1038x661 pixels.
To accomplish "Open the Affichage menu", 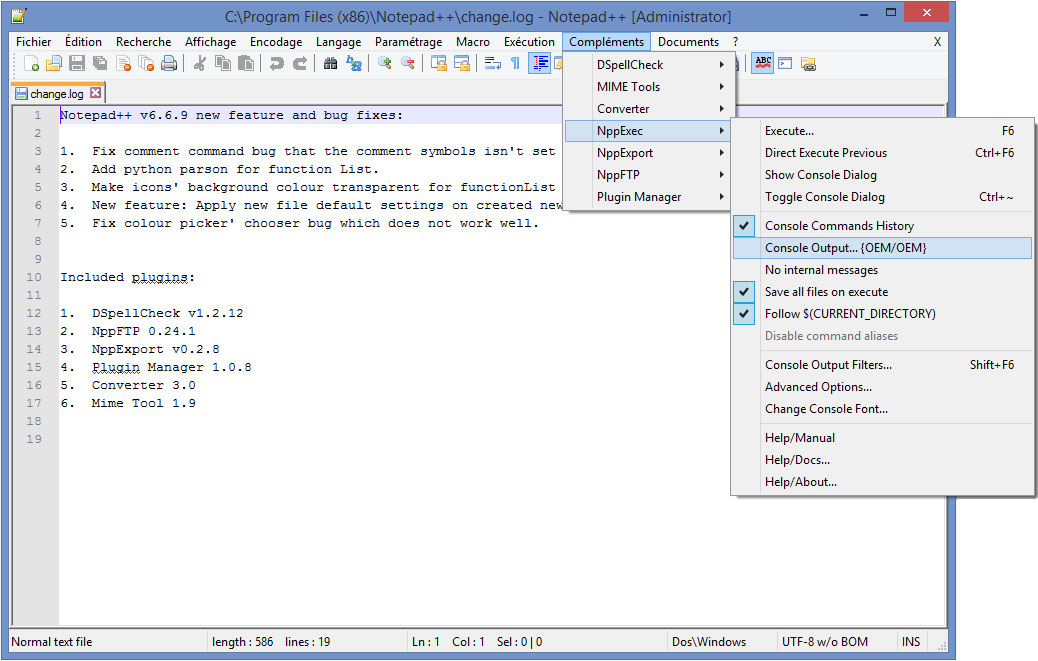I will point(211,42).
